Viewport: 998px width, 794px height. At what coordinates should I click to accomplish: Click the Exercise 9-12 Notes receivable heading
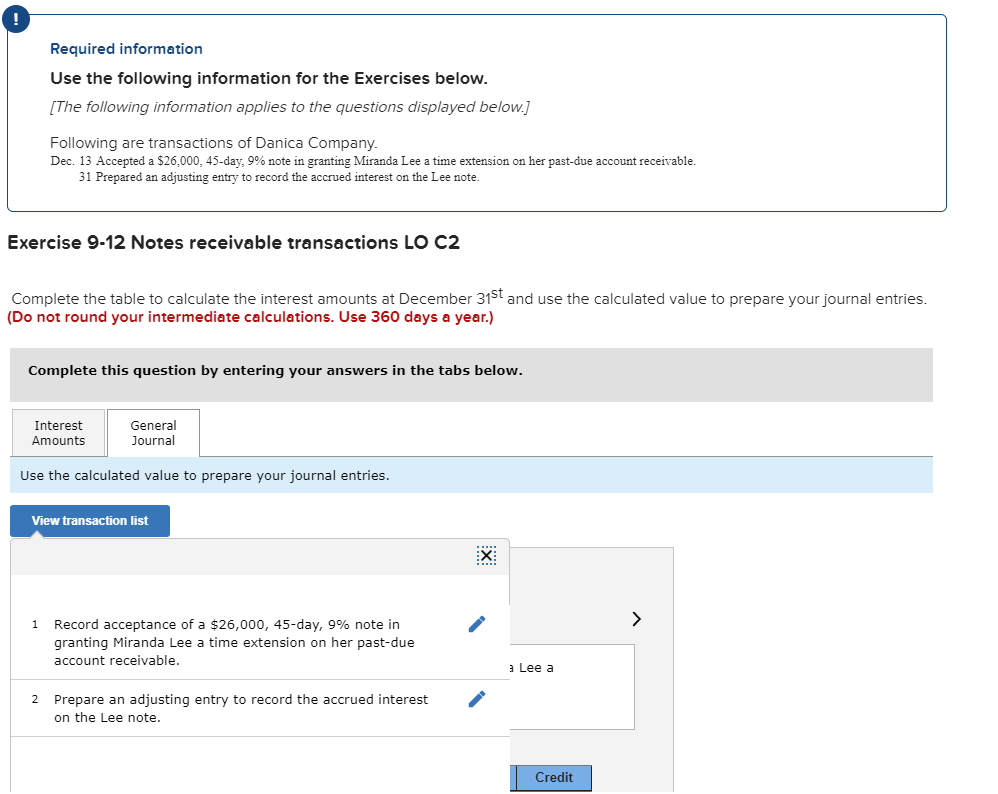(234, 243)
